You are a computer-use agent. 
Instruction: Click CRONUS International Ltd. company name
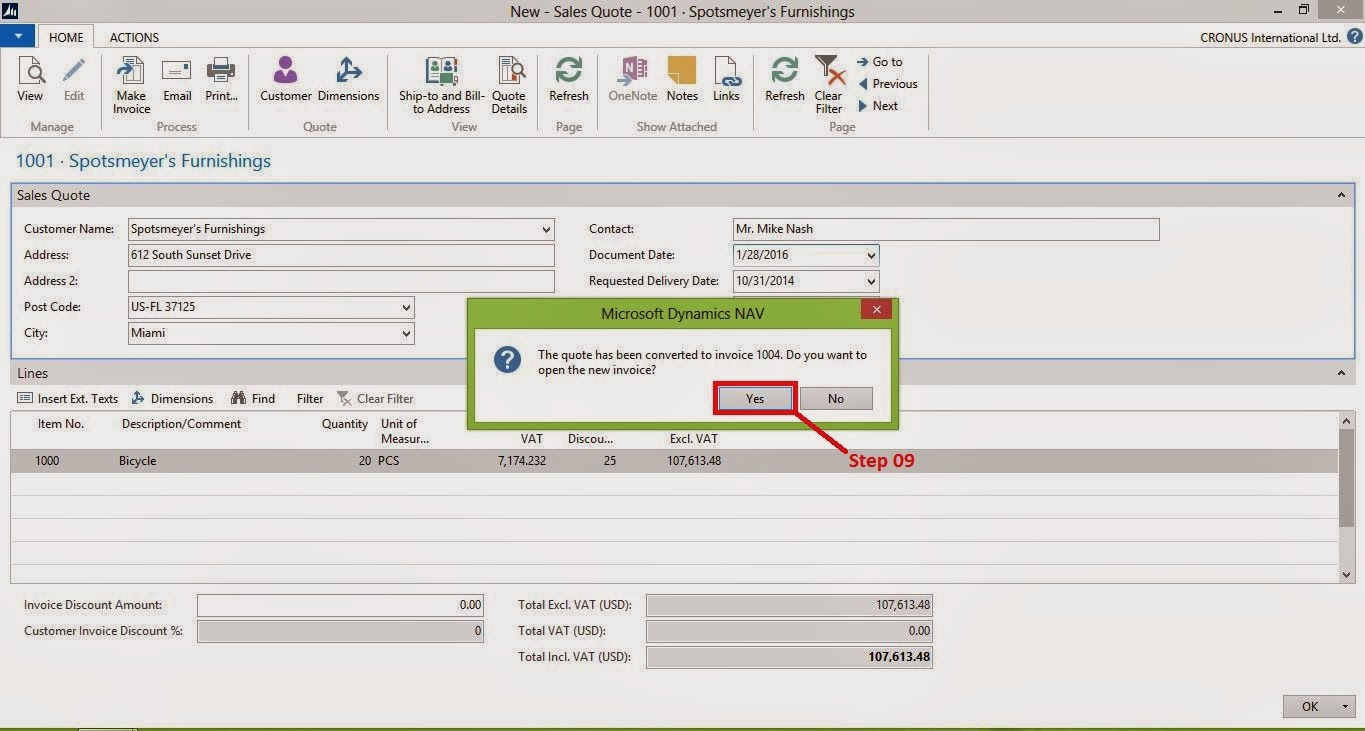coord(1270,37)
